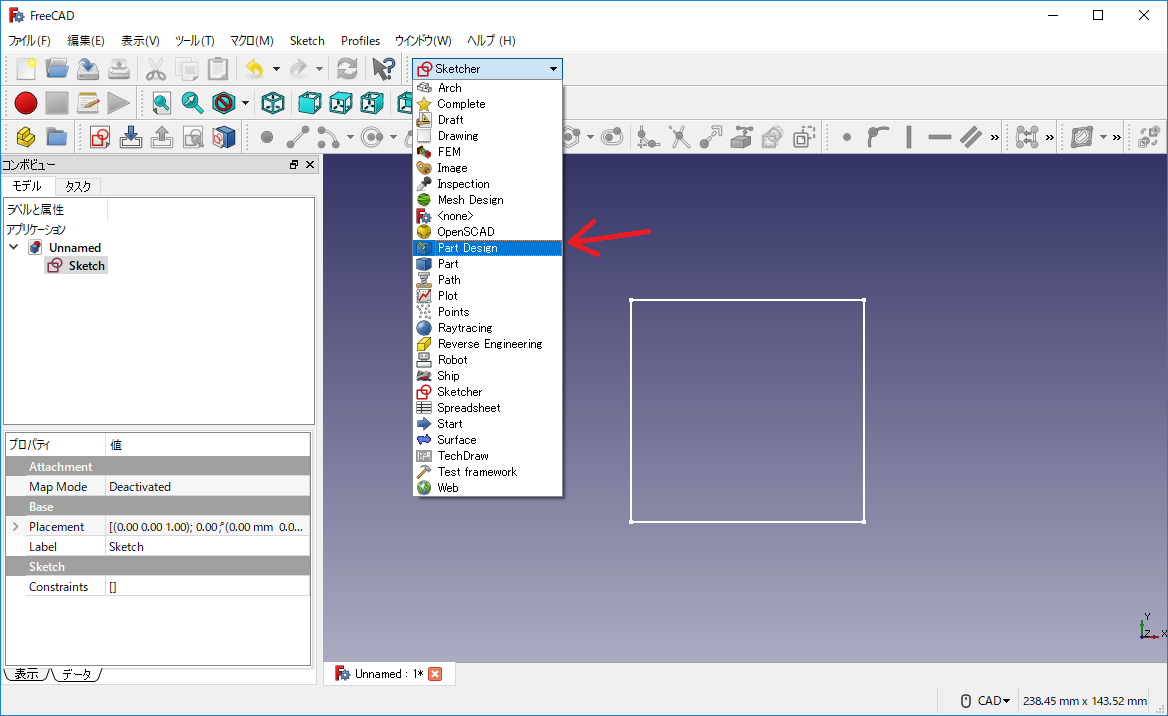Click the top view cube icon
1168x716 pixels.
pyautogui.click(x=340, y=103)
